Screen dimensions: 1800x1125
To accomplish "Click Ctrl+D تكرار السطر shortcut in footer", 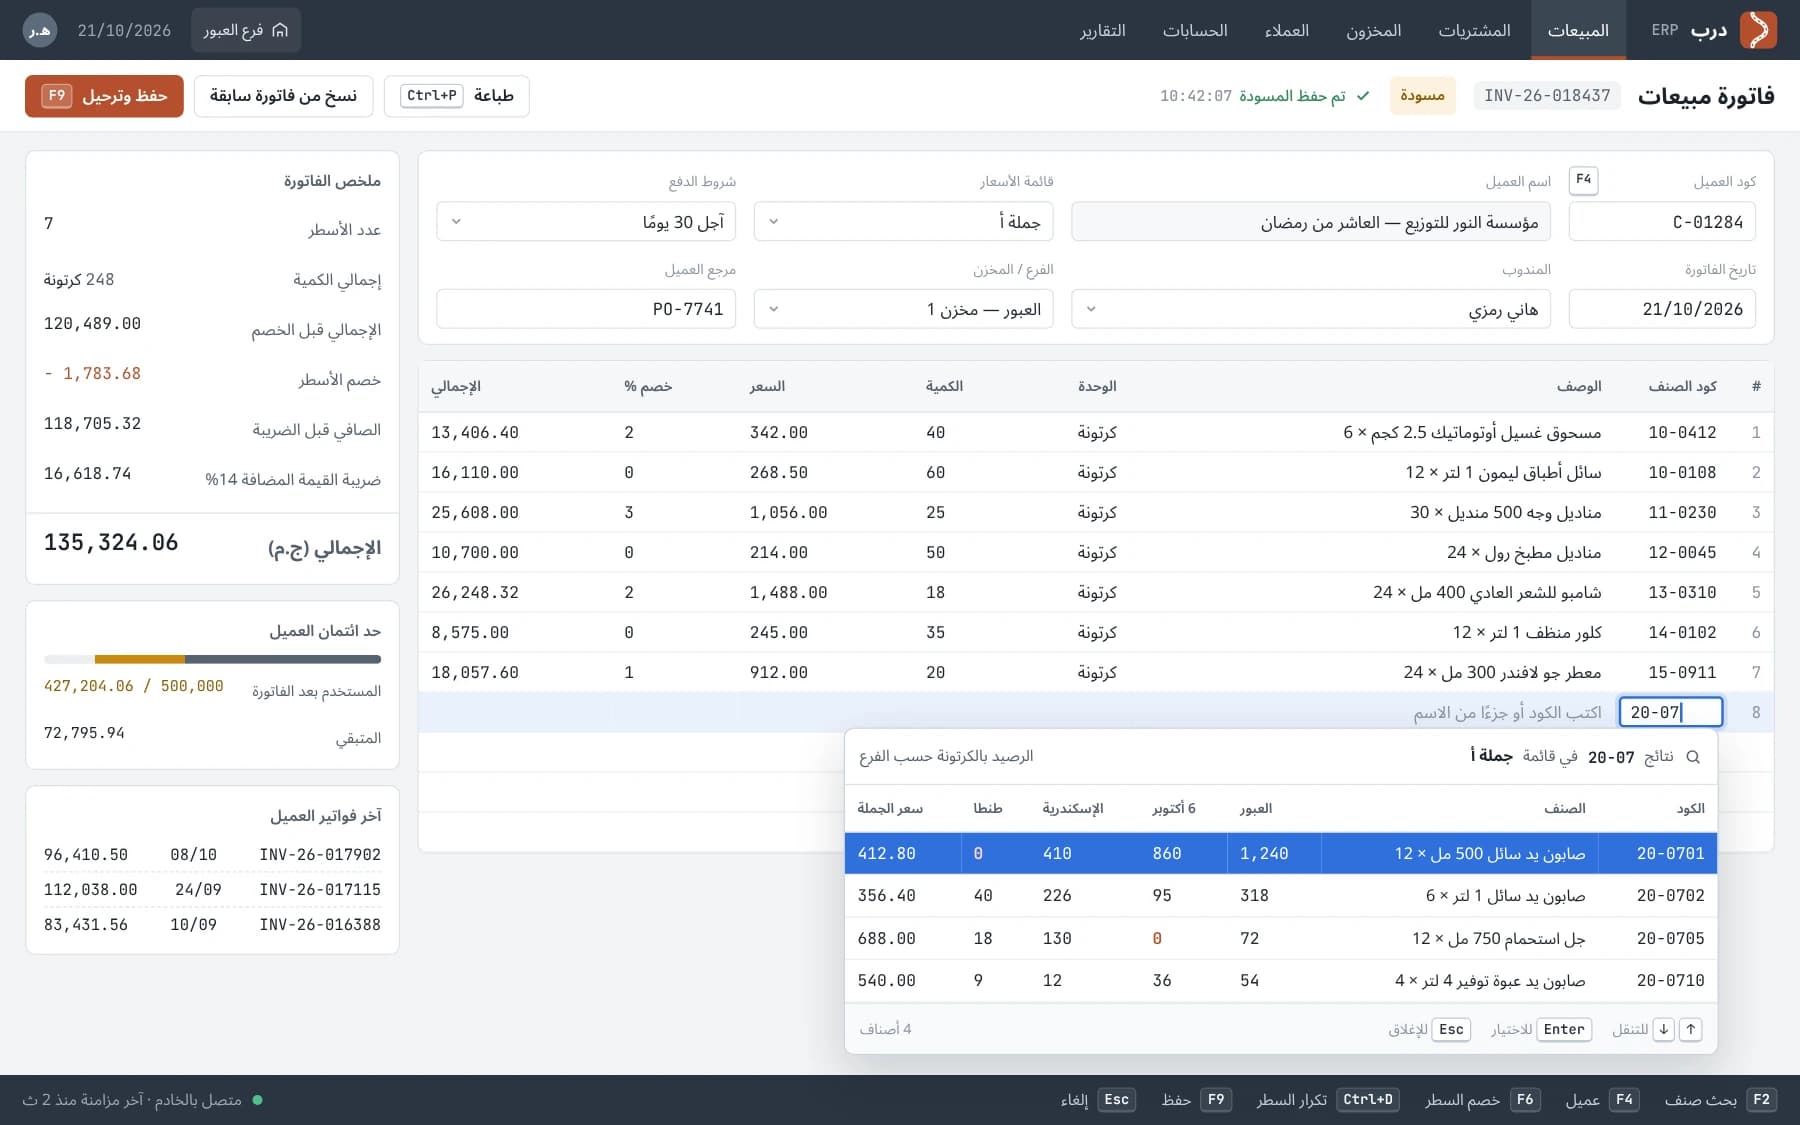I will point(1327,1100).
